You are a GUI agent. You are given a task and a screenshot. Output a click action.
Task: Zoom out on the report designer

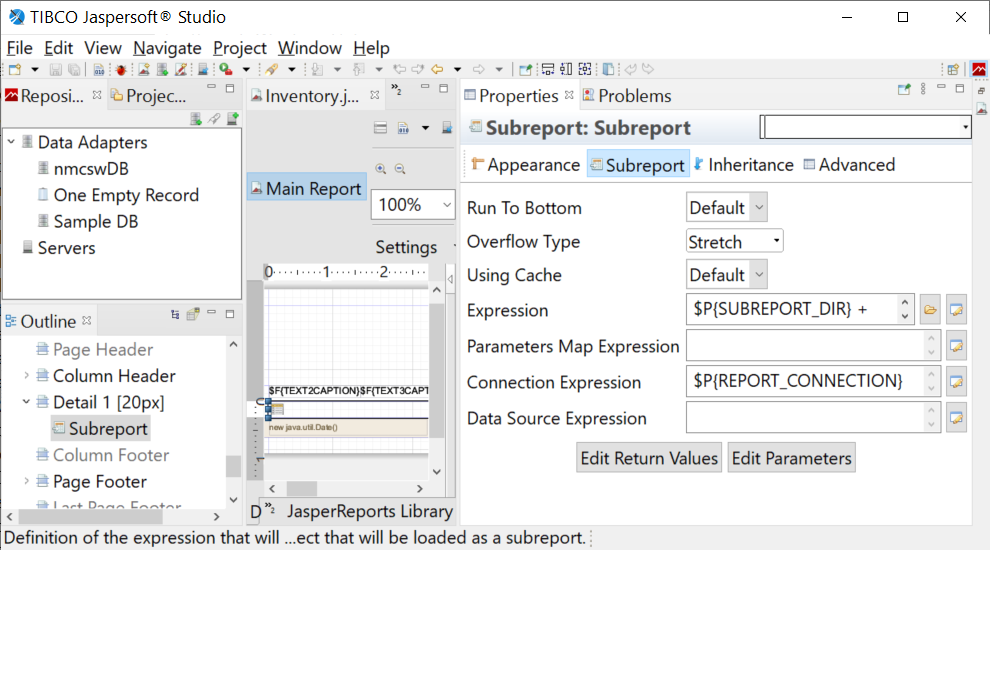click(400, 169)
